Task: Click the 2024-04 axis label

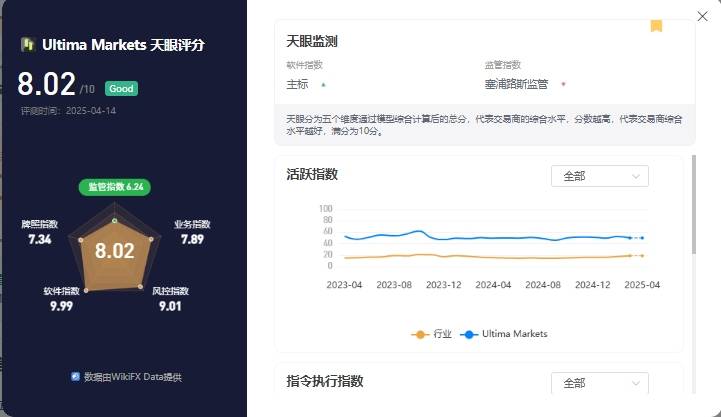Action: [x=493, y=285]
